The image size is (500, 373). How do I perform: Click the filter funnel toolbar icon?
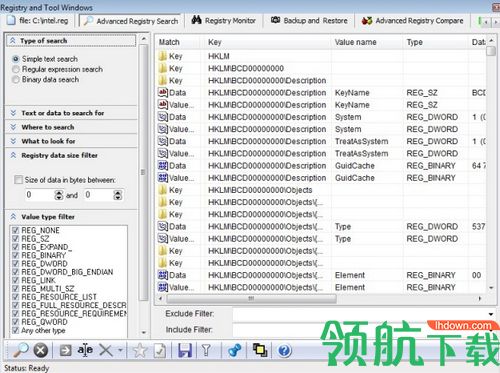206,350
